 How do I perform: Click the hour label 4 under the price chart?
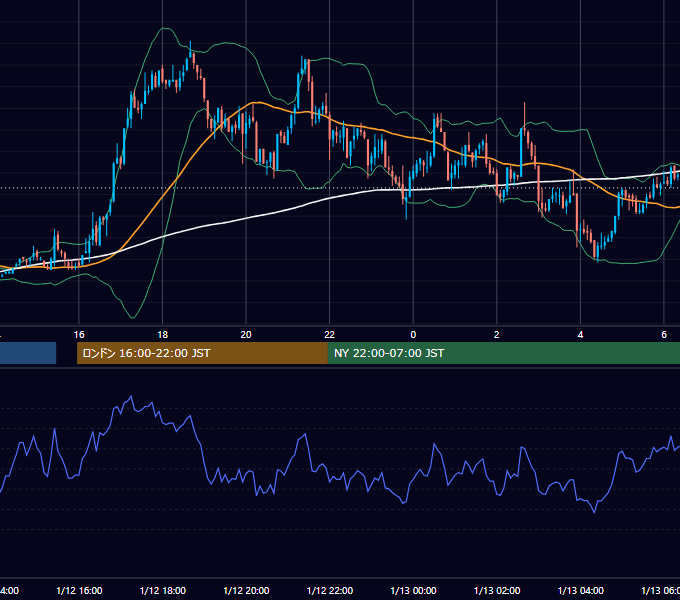click(580, 335)
